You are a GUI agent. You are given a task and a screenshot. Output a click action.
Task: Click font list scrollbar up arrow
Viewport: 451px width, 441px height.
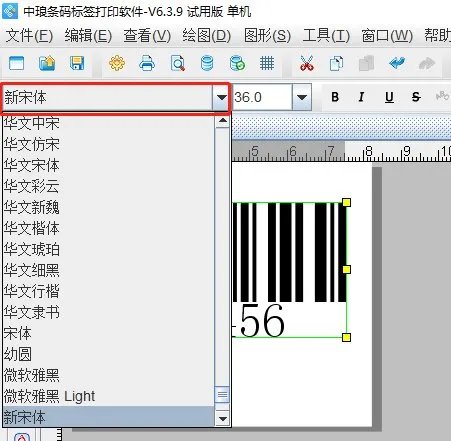[x=222, y=121]
